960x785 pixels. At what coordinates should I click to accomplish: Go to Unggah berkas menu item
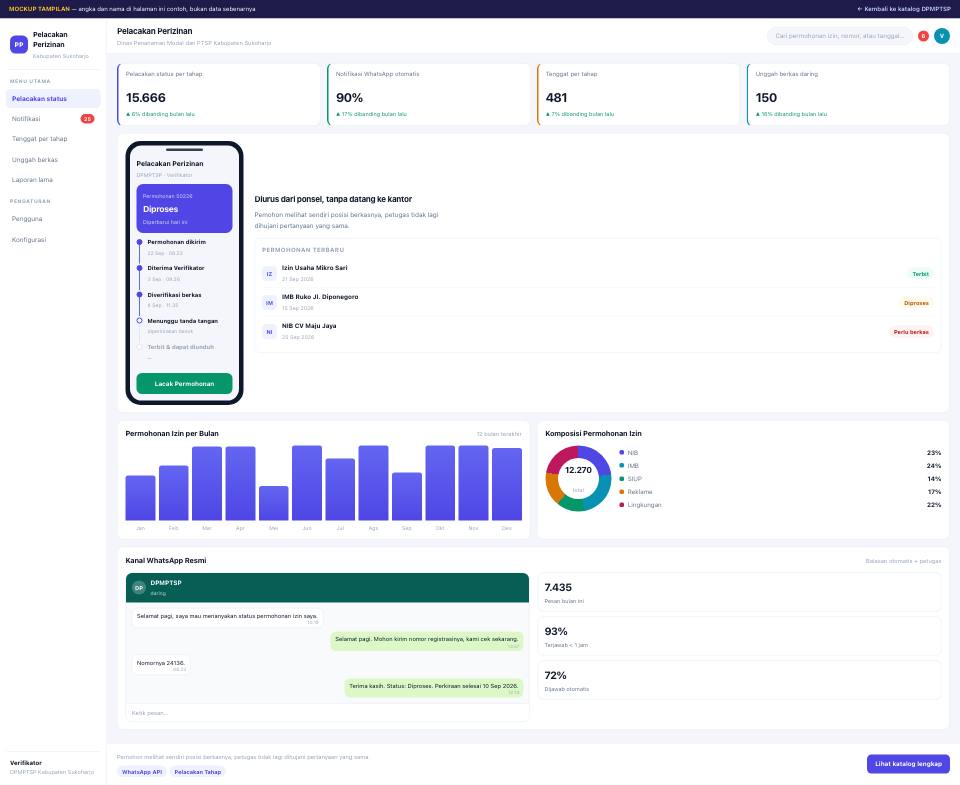pyautogui.click(x=53, y=160)
